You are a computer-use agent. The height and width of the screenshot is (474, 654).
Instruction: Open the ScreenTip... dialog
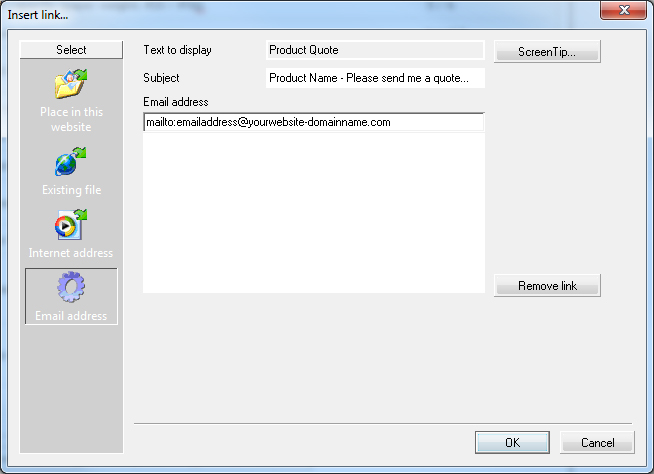pyautogui.click(x=547, y=52)
